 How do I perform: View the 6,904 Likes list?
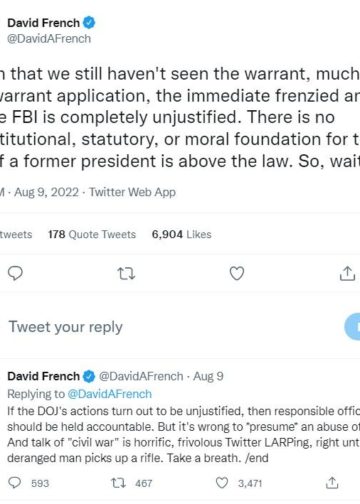(x=182, y=234)
